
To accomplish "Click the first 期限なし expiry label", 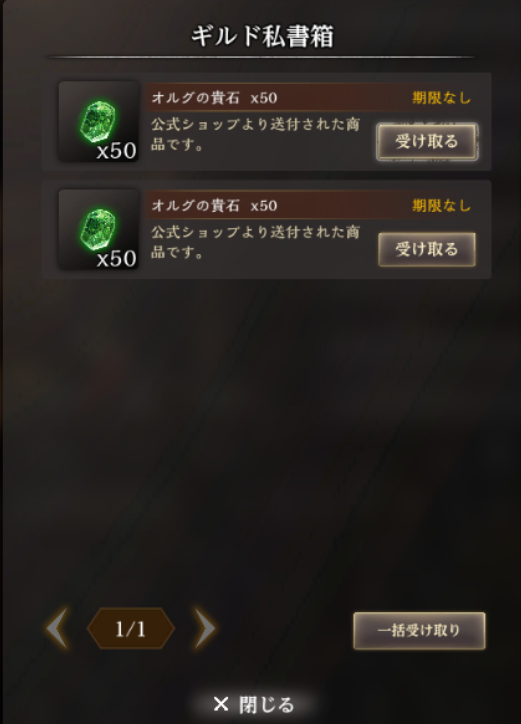I will (442, 98).
